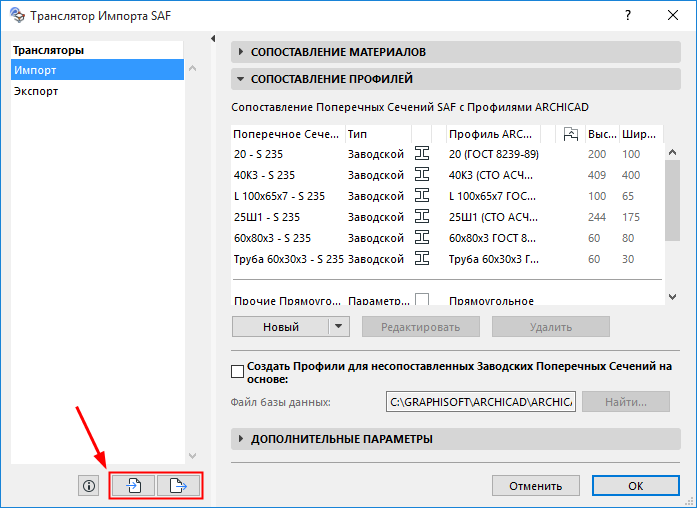This screenshot has width=697, height=508.
Task: Click table scroll down arrow
Action: (x=673, y=296)
